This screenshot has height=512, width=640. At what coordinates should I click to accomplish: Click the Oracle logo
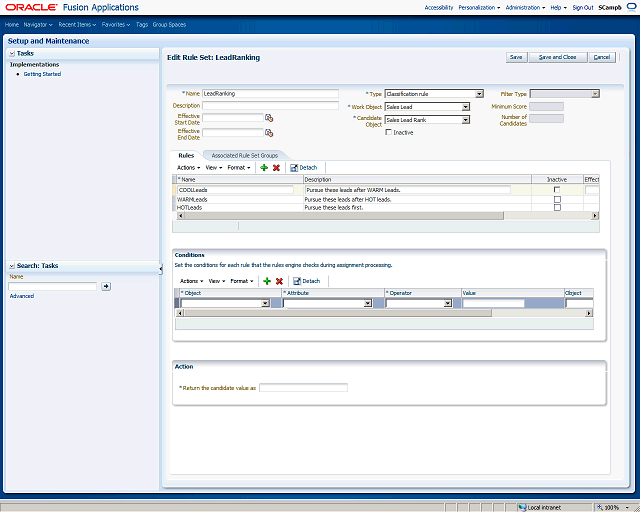31,7
